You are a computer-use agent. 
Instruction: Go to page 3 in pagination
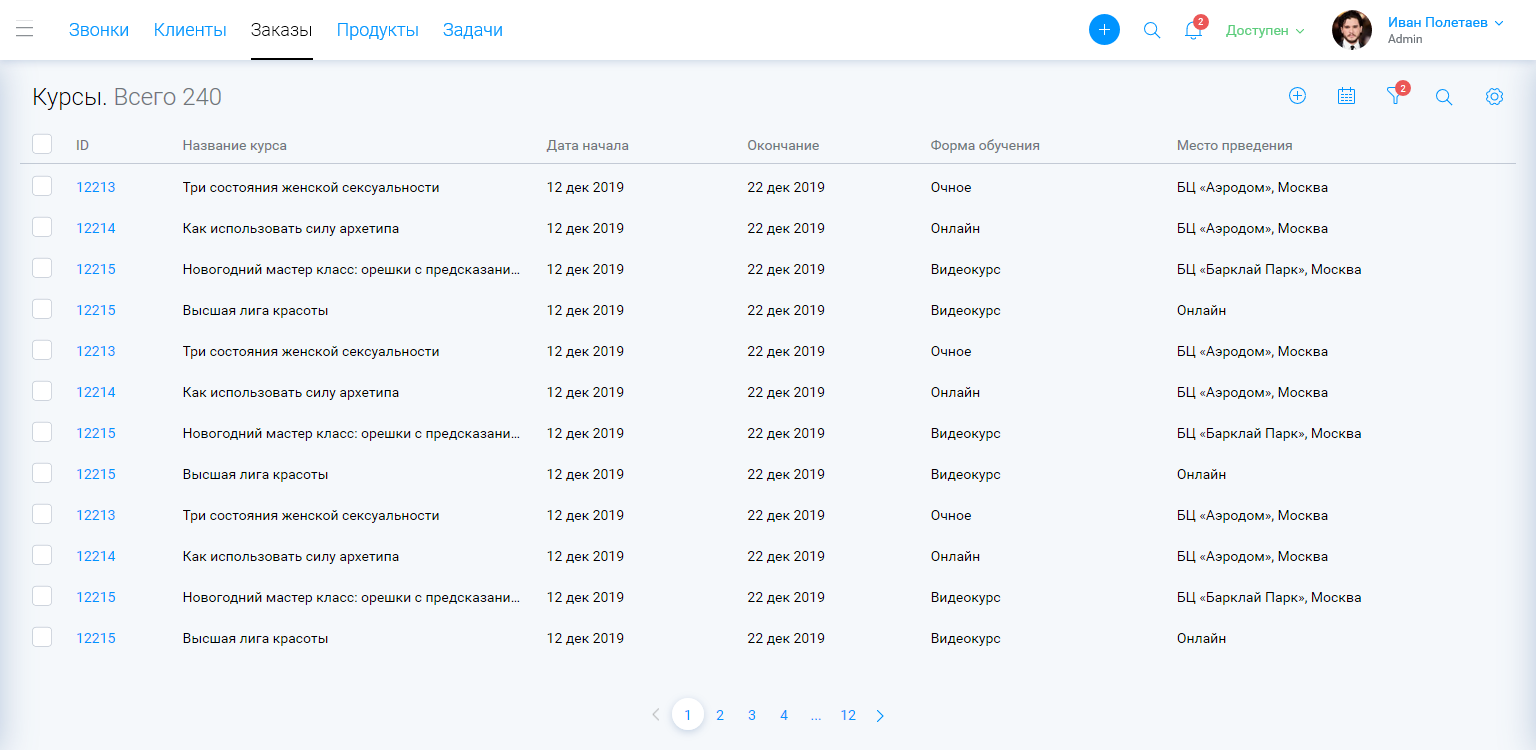(x=752, y=715)
